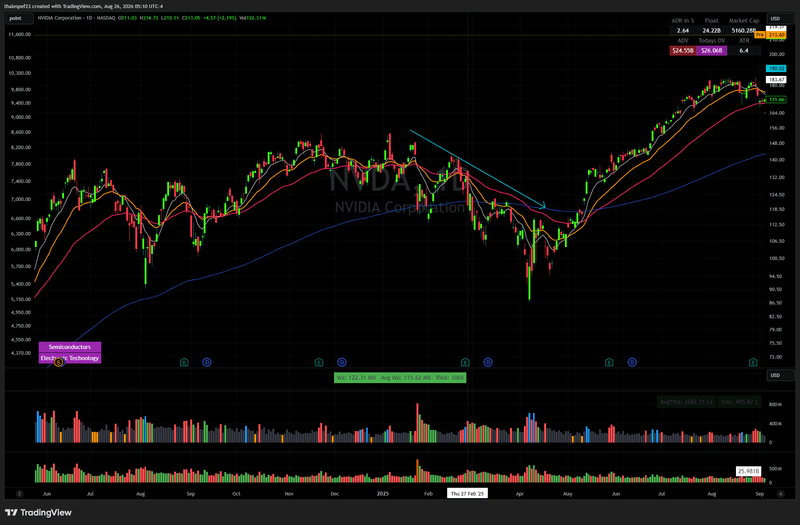Viewport: 800px width, 525px height.
Task: Click the orange Pre 213.60 price label
Action: 772,35
